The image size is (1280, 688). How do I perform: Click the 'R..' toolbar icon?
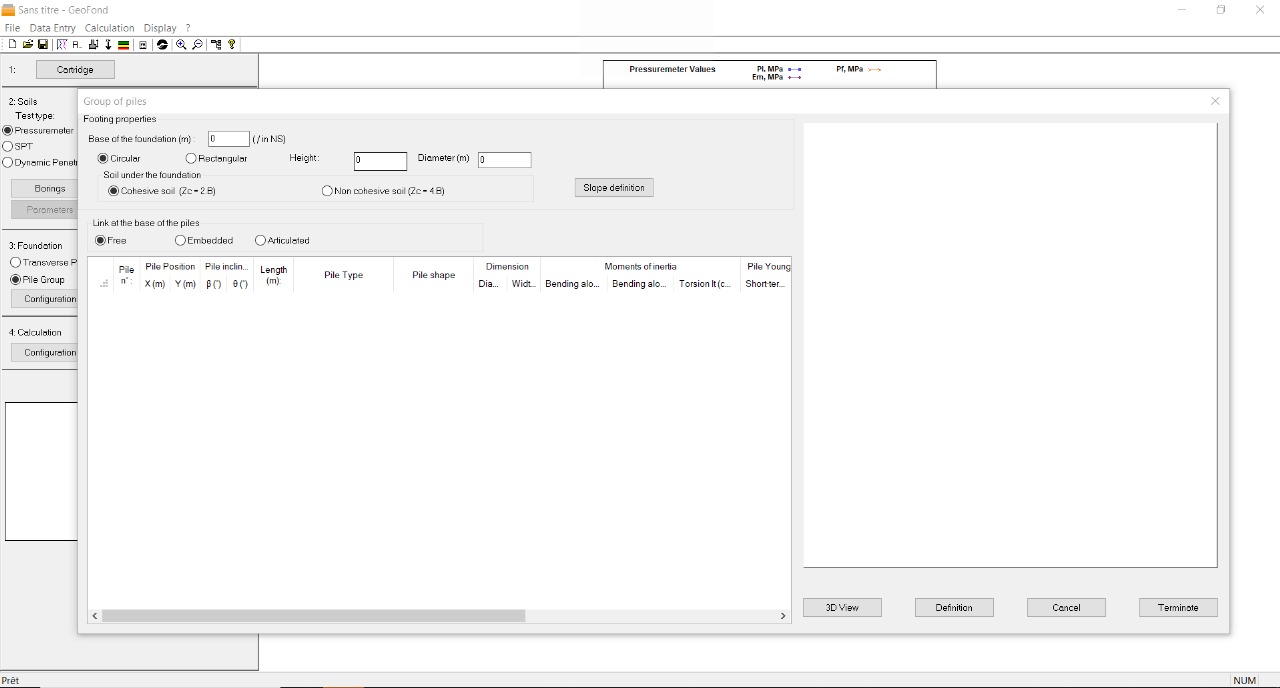[77, 44]
